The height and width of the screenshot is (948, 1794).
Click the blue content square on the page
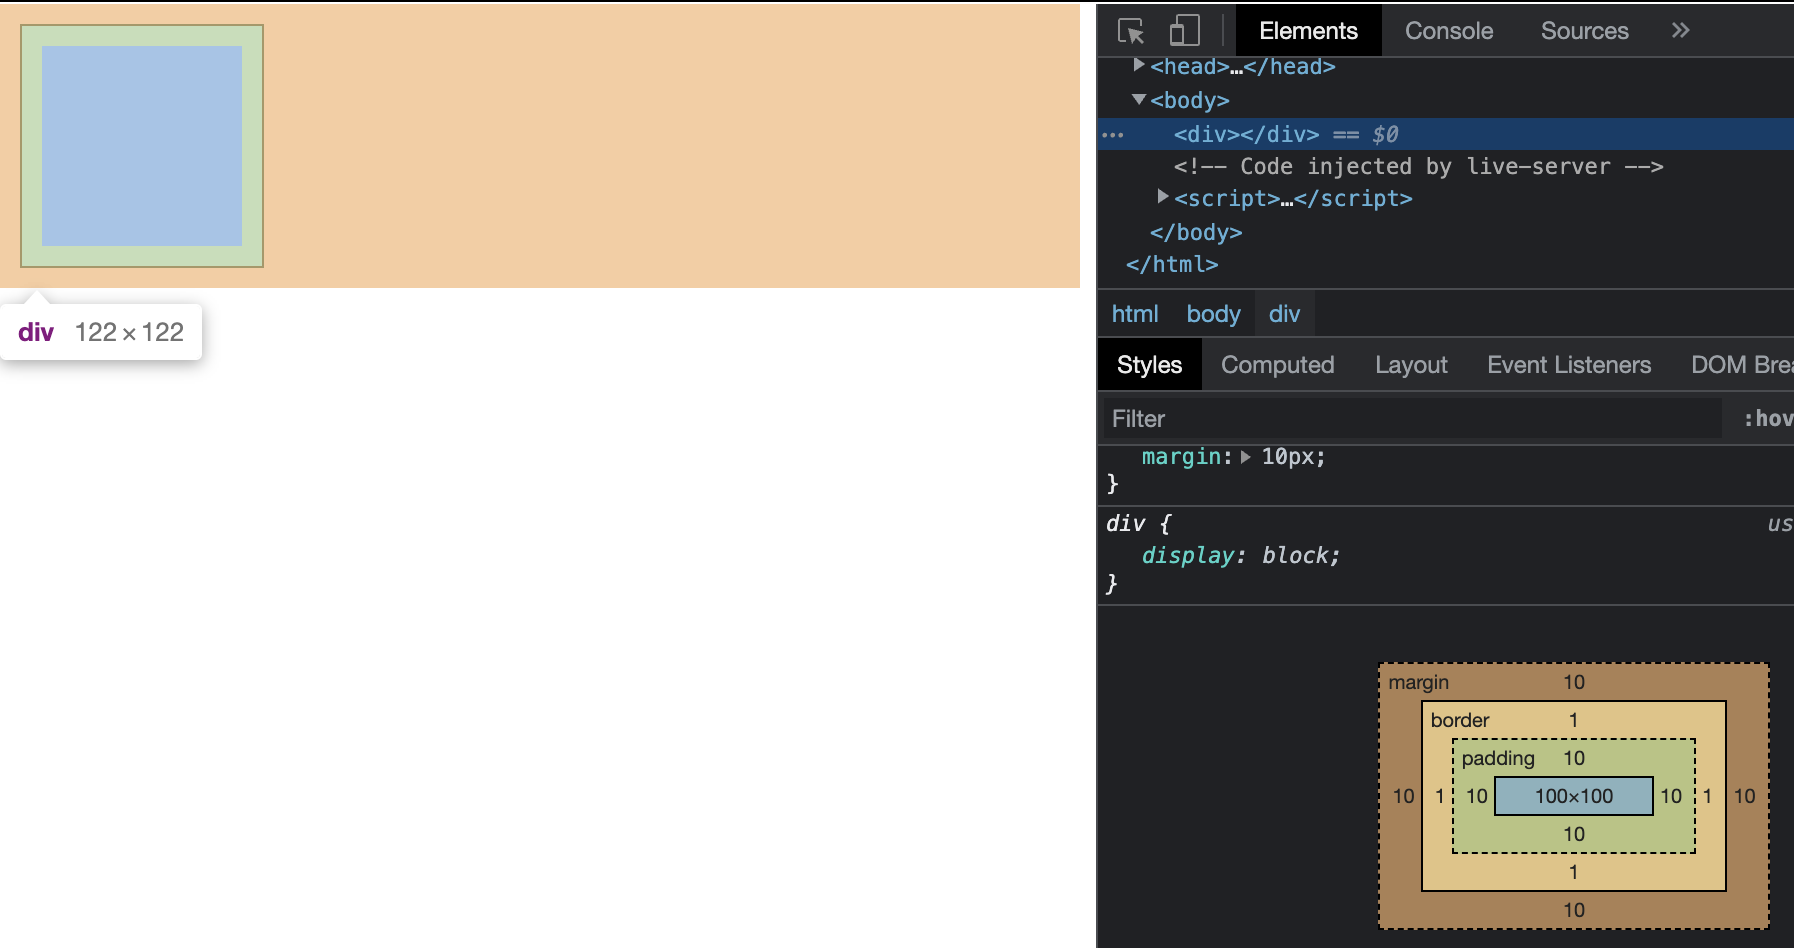pyautogui.click(x=142, y=146)
